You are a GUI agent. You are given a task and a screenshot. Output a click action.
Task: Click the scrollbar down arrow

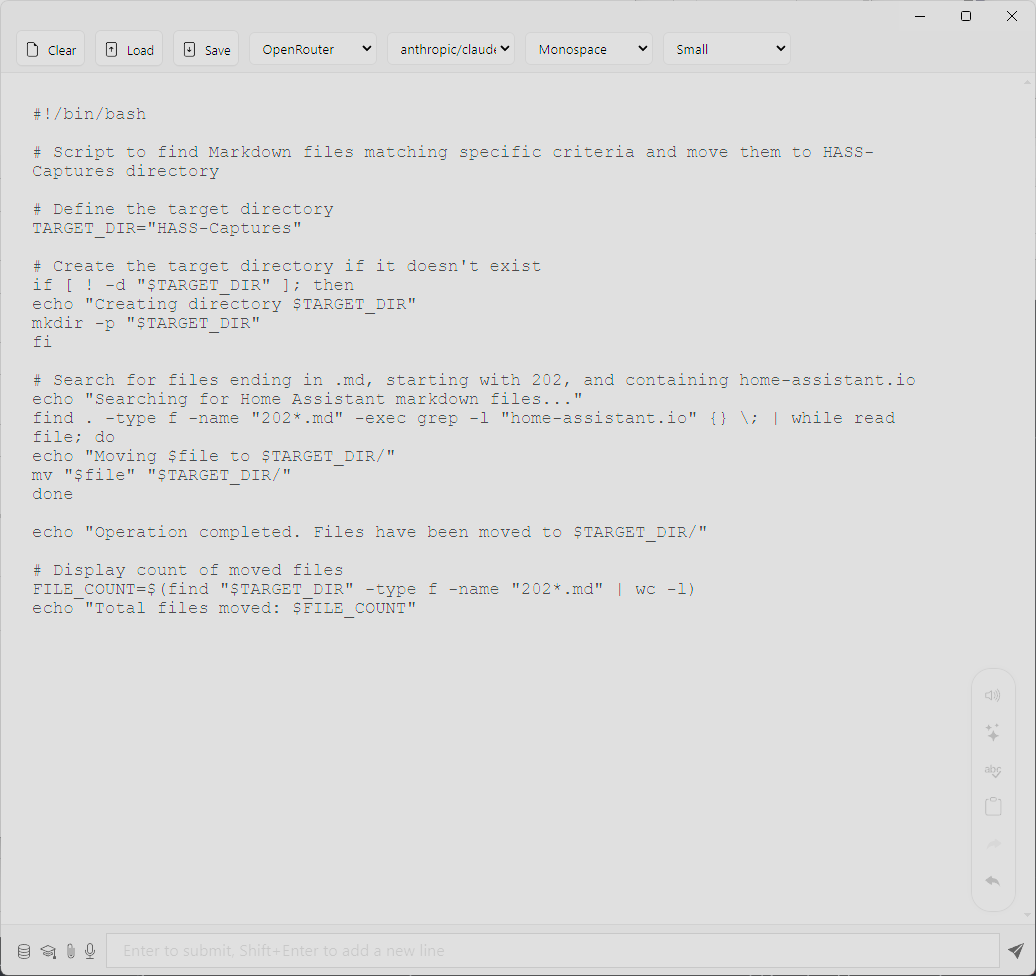tap(1027, 915)
